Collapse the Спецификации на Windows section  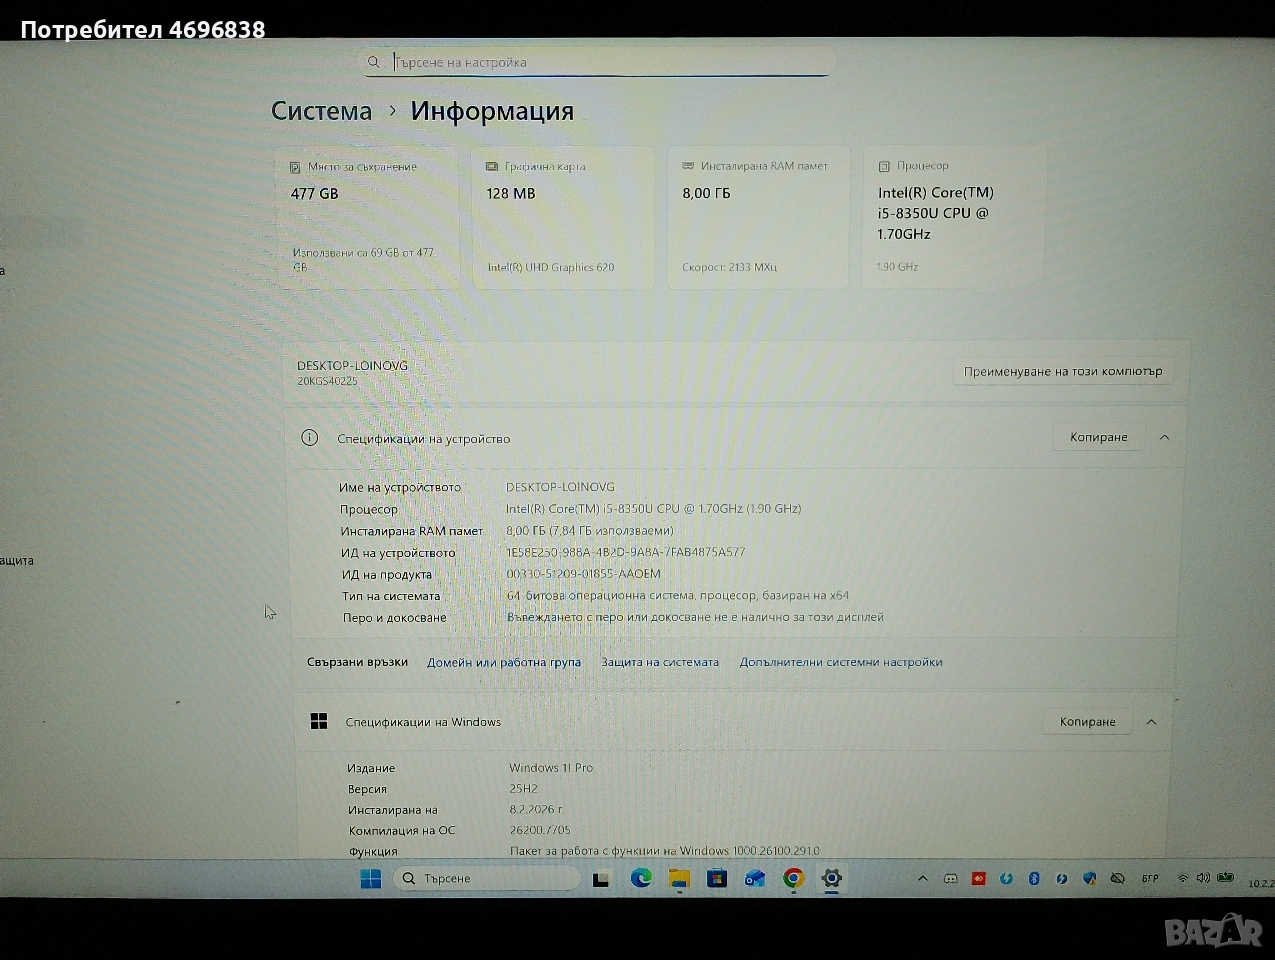coord(1151,722)
